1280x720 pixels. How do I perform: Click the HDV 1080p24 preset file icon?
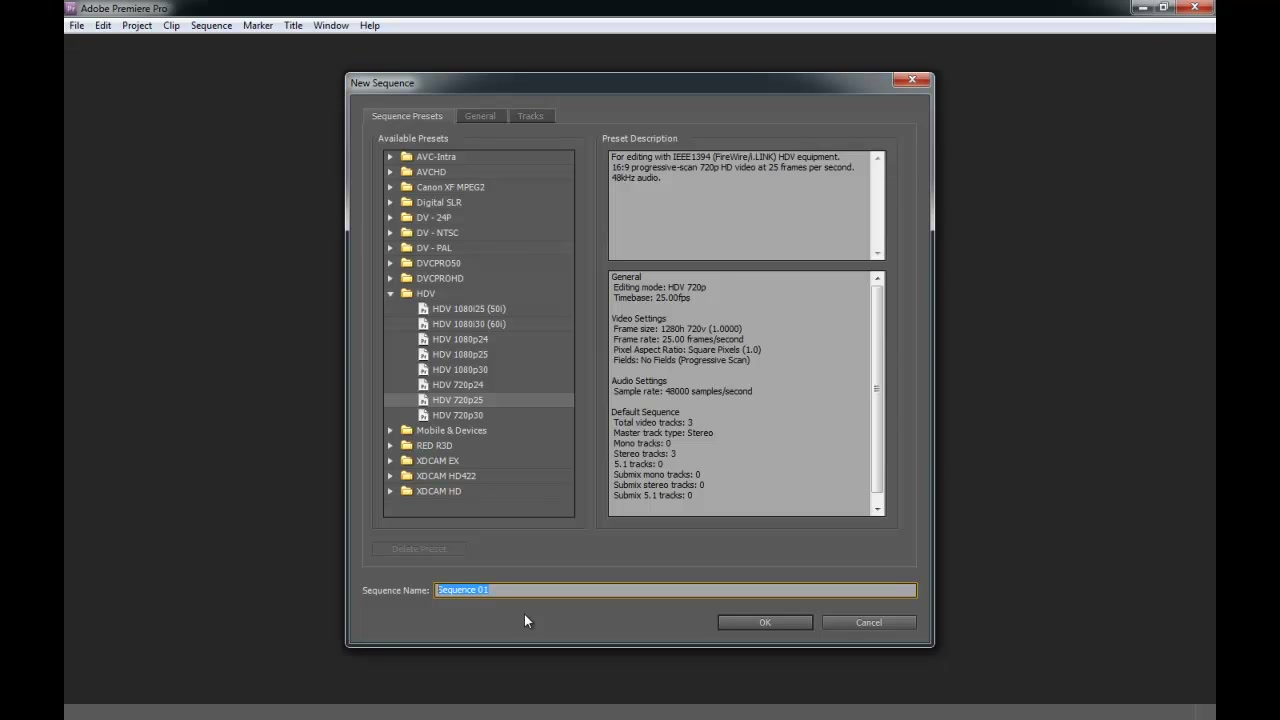423,339
